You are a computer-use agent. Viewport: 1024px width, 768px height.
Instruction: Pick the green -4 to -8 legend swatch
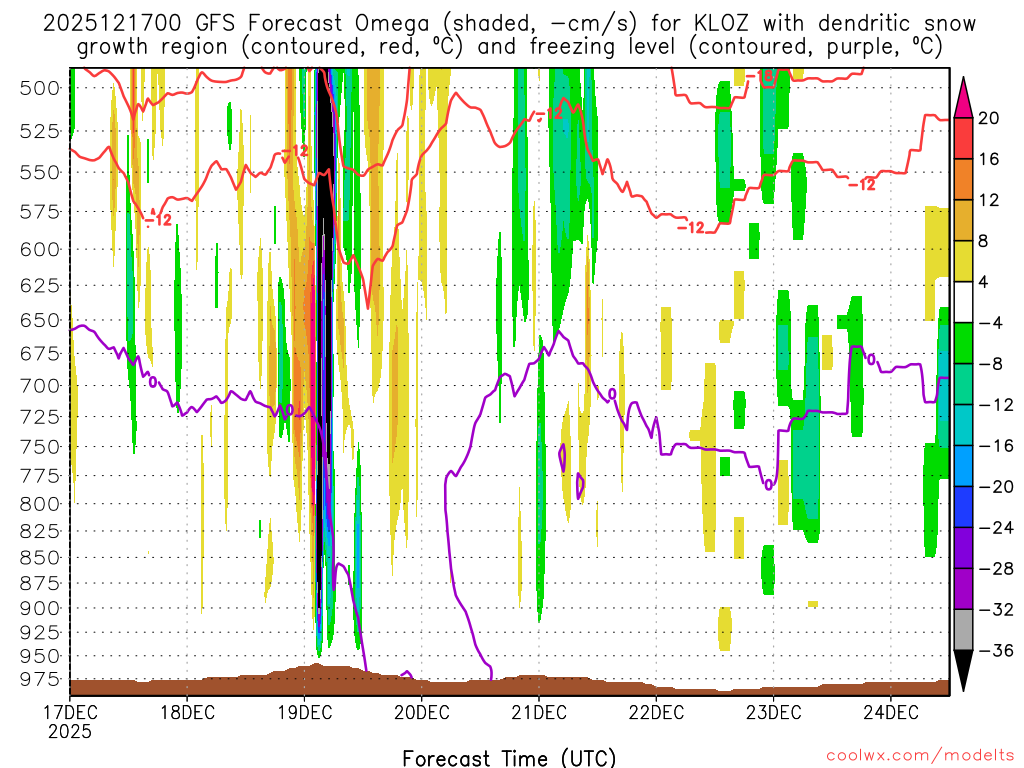coord(963,344)
